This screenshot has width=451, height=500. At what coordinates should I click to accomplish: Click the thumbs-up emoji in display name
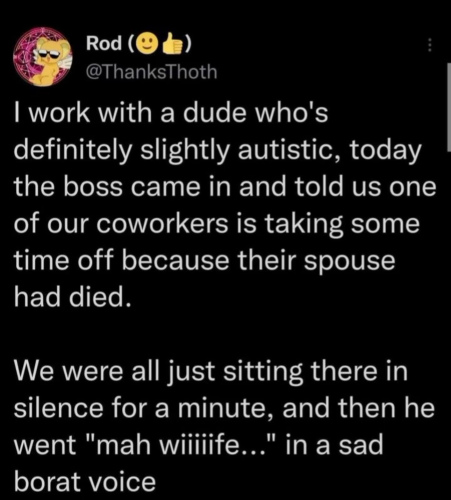(173, 44)
